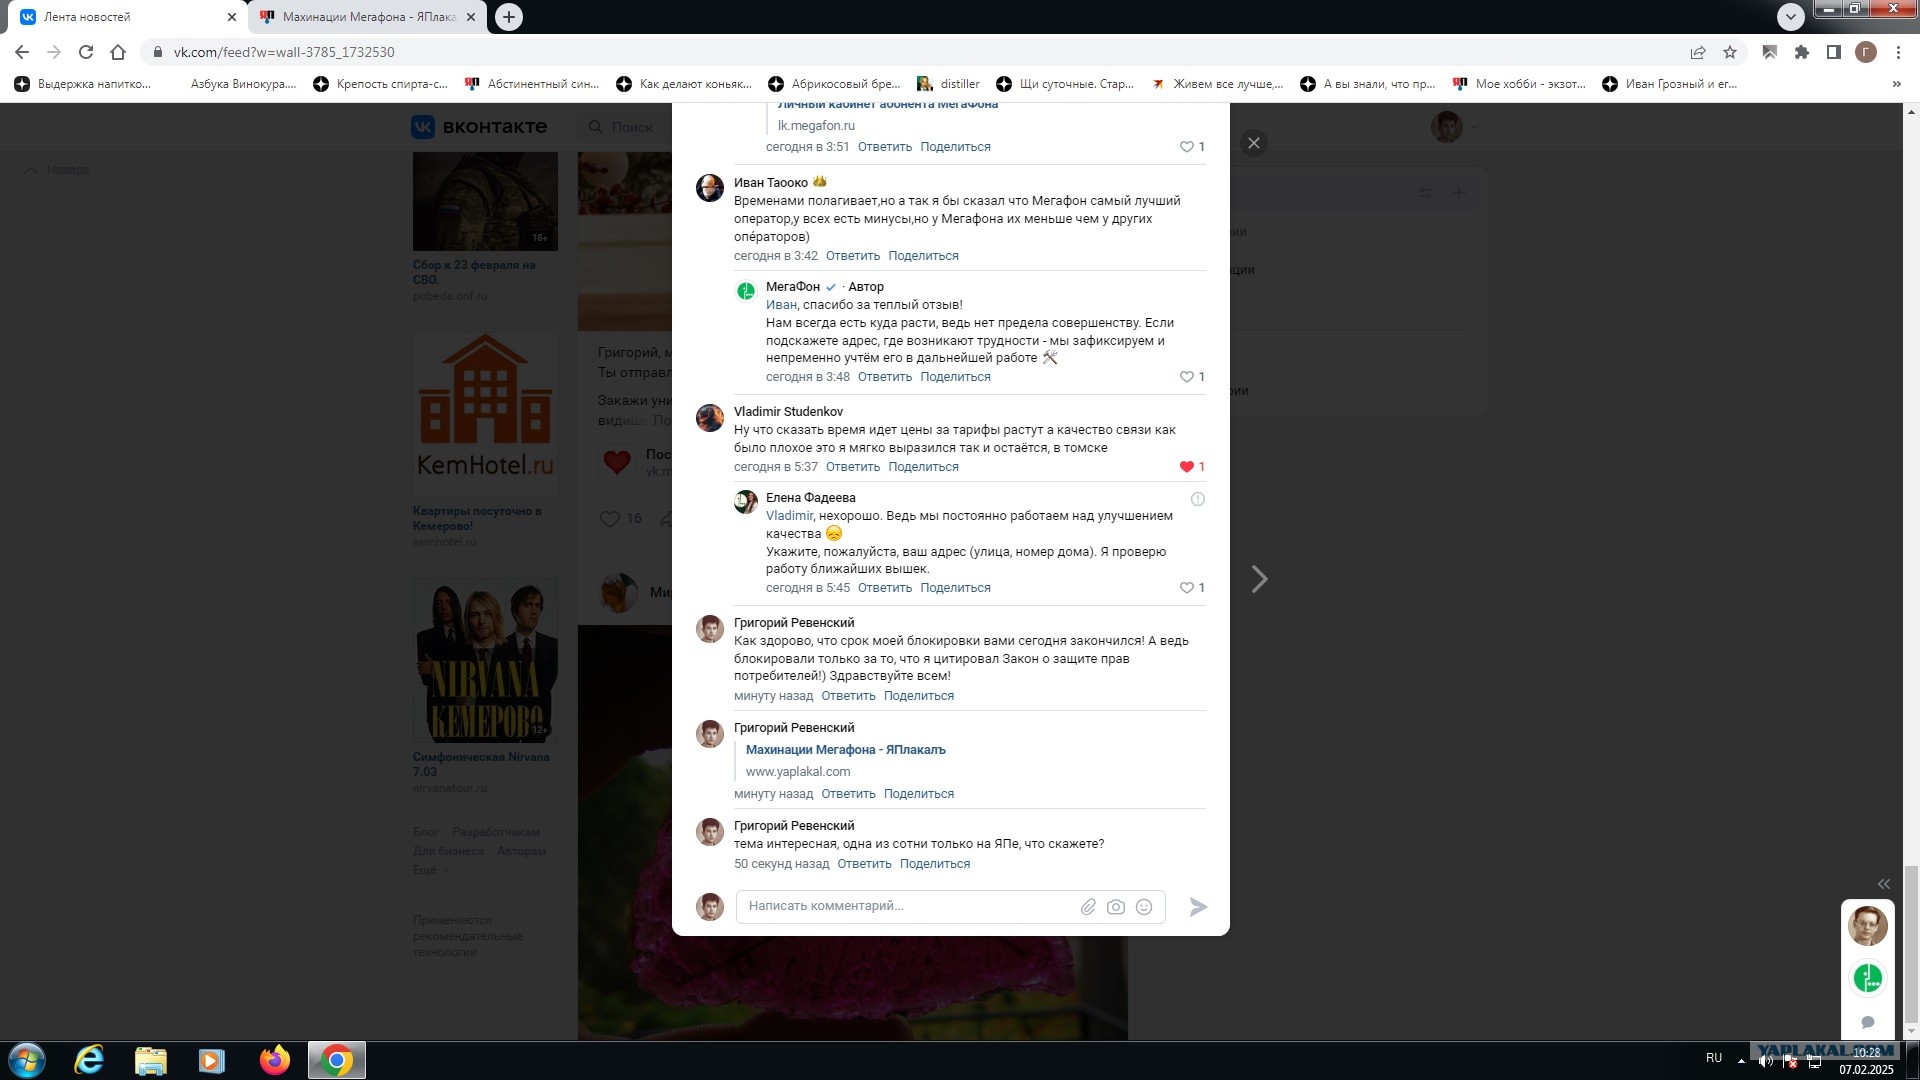Open Internet Explorer from the taskbar

click(90, 1060)
